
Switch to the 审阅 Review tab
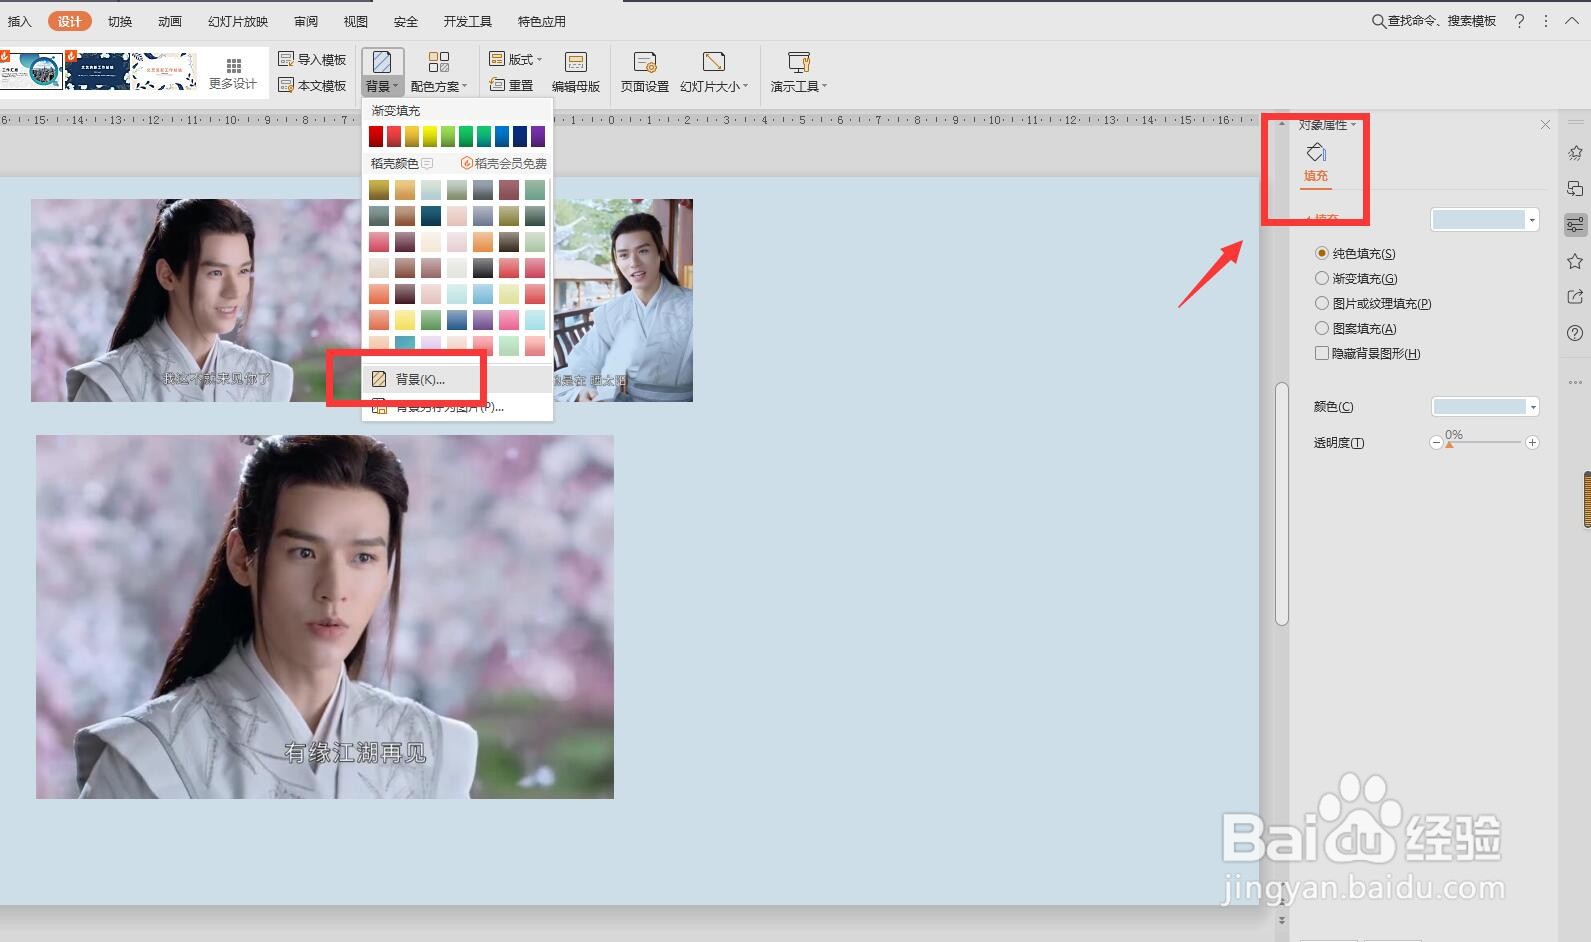coord(306,21)
